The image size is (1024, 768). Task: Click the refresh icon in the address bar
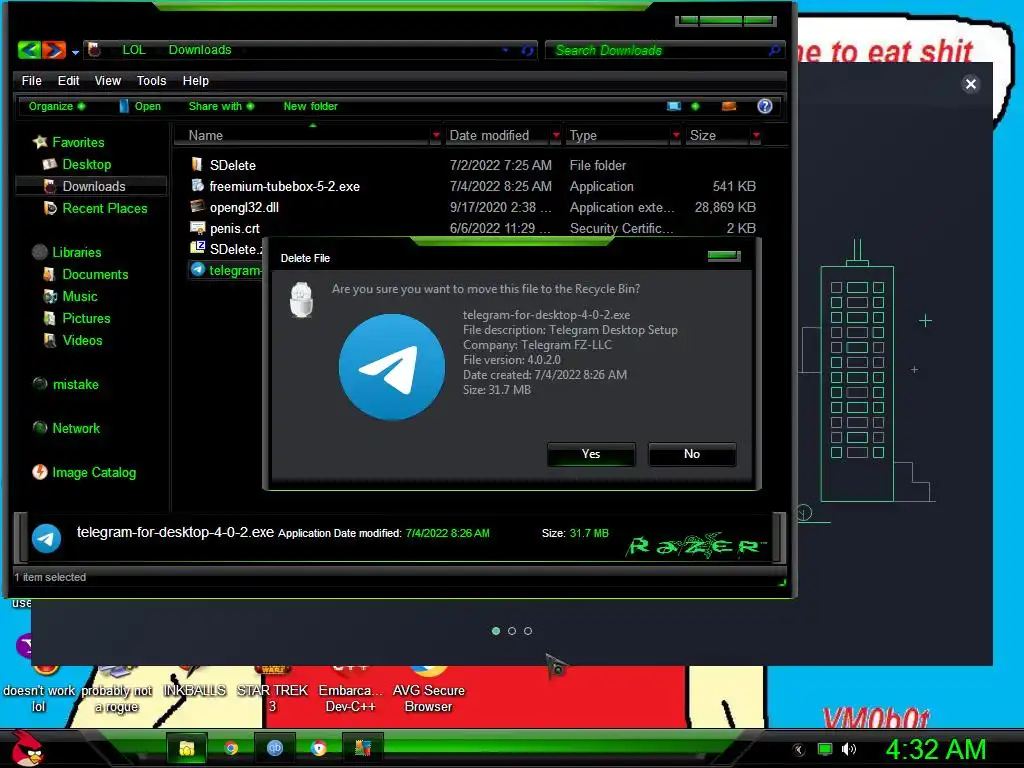[x=526, y=50]
